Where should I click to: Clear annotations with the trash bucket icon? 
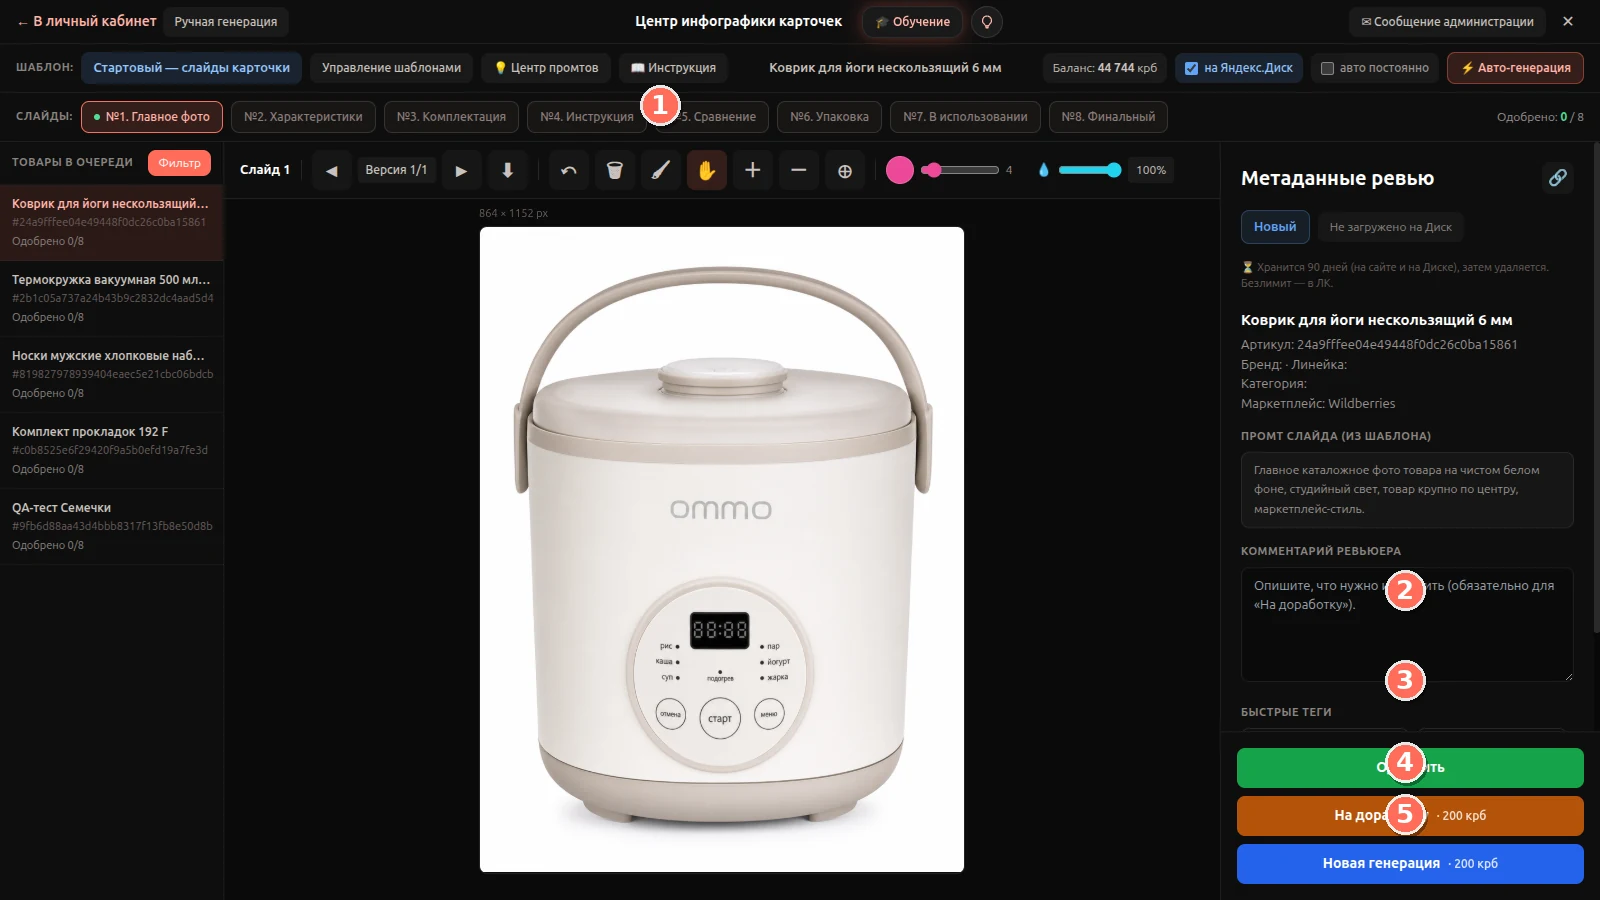tap(615, 170)
